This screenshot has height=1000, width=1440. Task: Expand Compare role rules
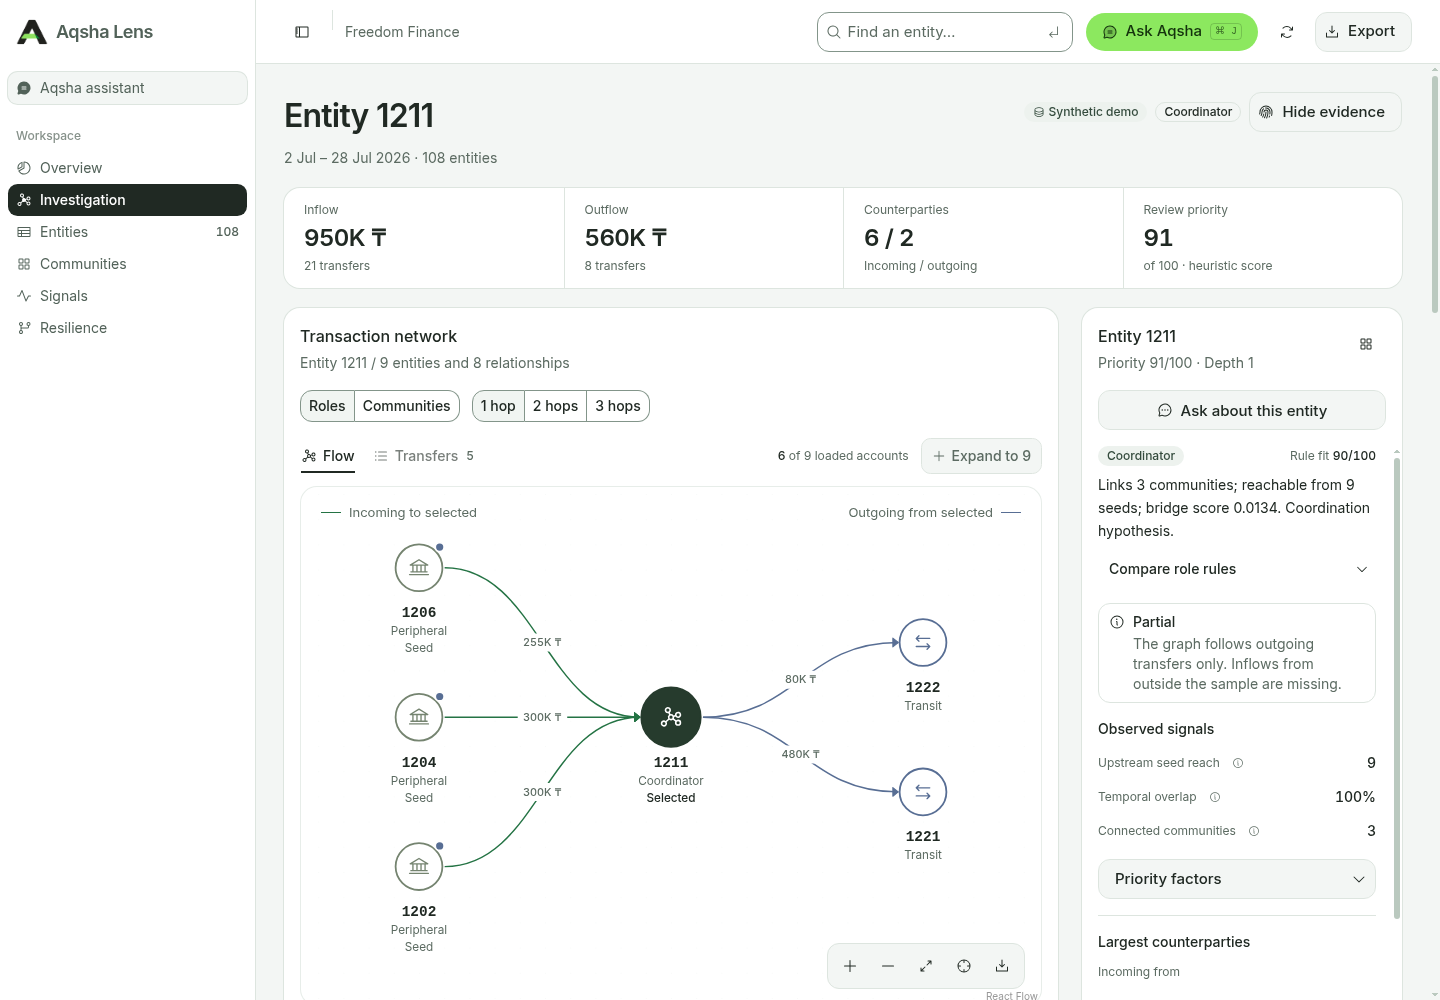pos(1237,569)
